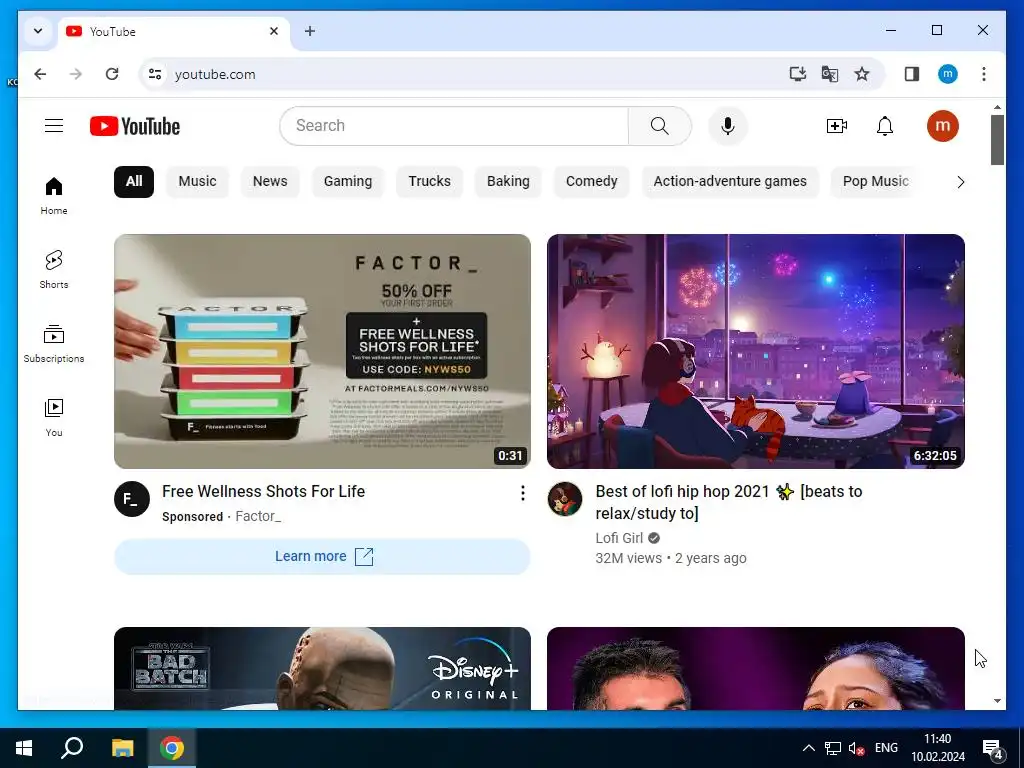Click the Chrome taskbar icon
Viewport: 1024px width, 768px height.
(172, 748)
